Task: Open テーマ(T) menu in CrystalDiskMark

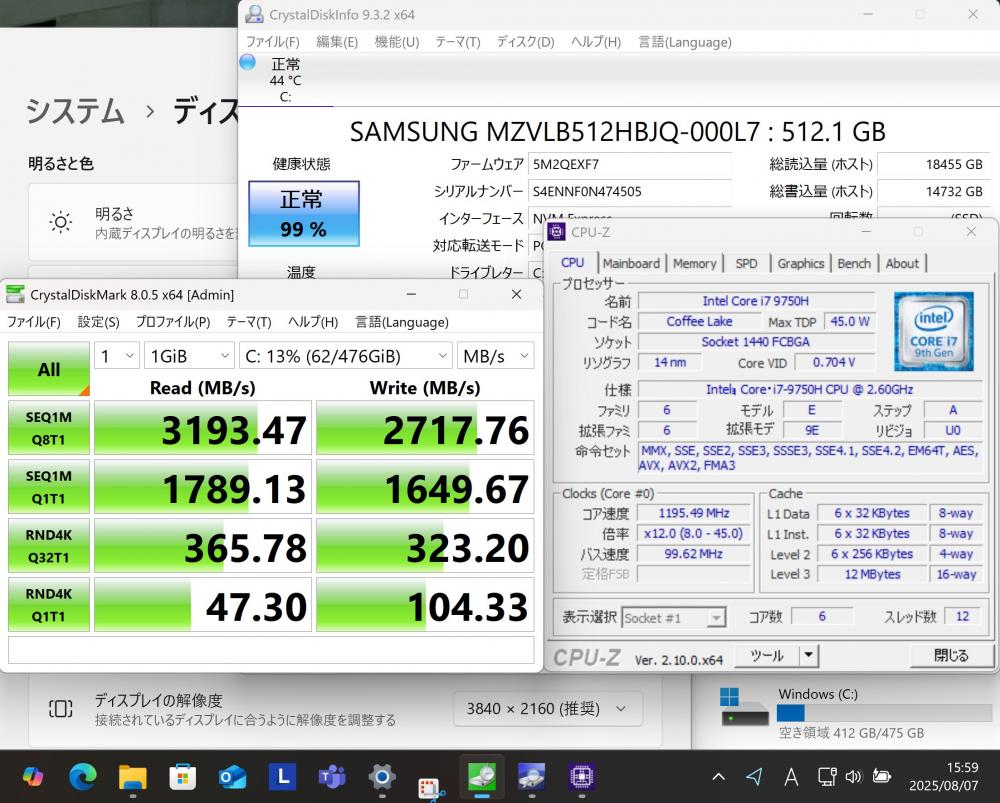Action: coord(249,322)
